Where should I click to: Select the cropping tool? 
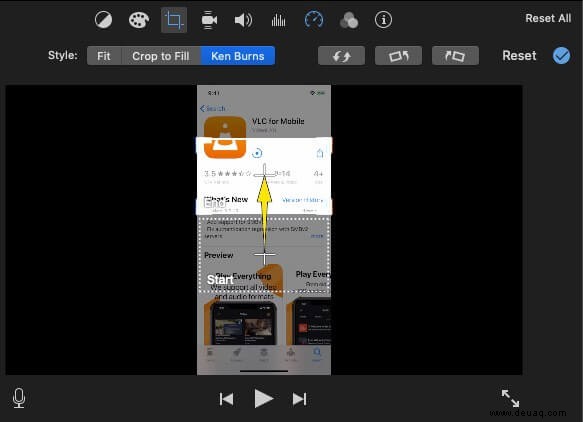(174, 20)
